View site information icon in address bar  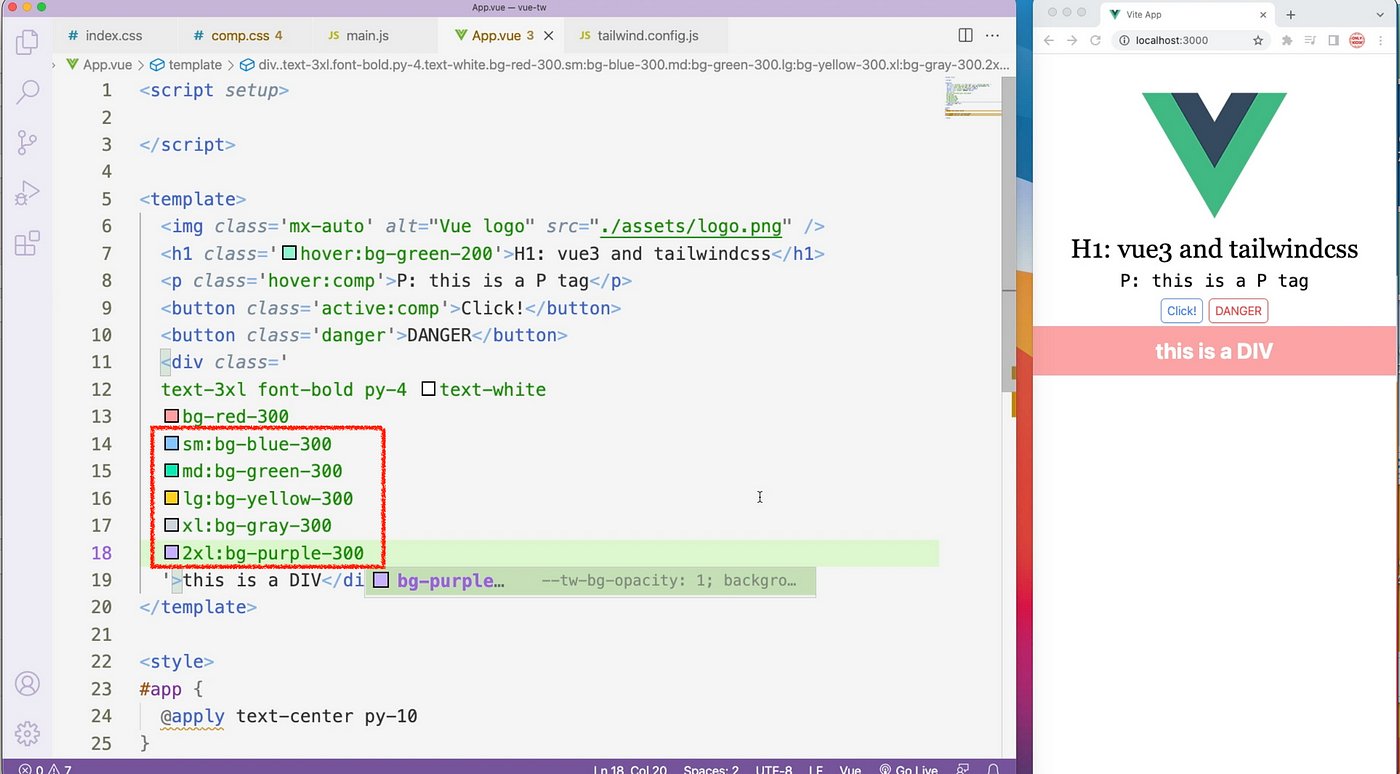(1124, 40)
